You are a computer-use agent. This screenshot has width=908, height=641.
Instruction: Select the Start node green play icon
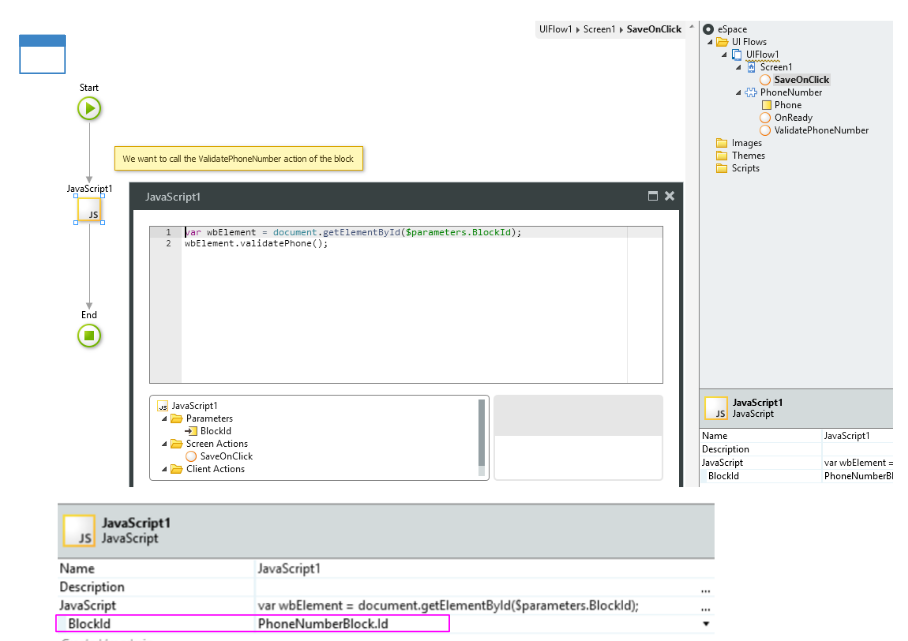tap(89, 108)
